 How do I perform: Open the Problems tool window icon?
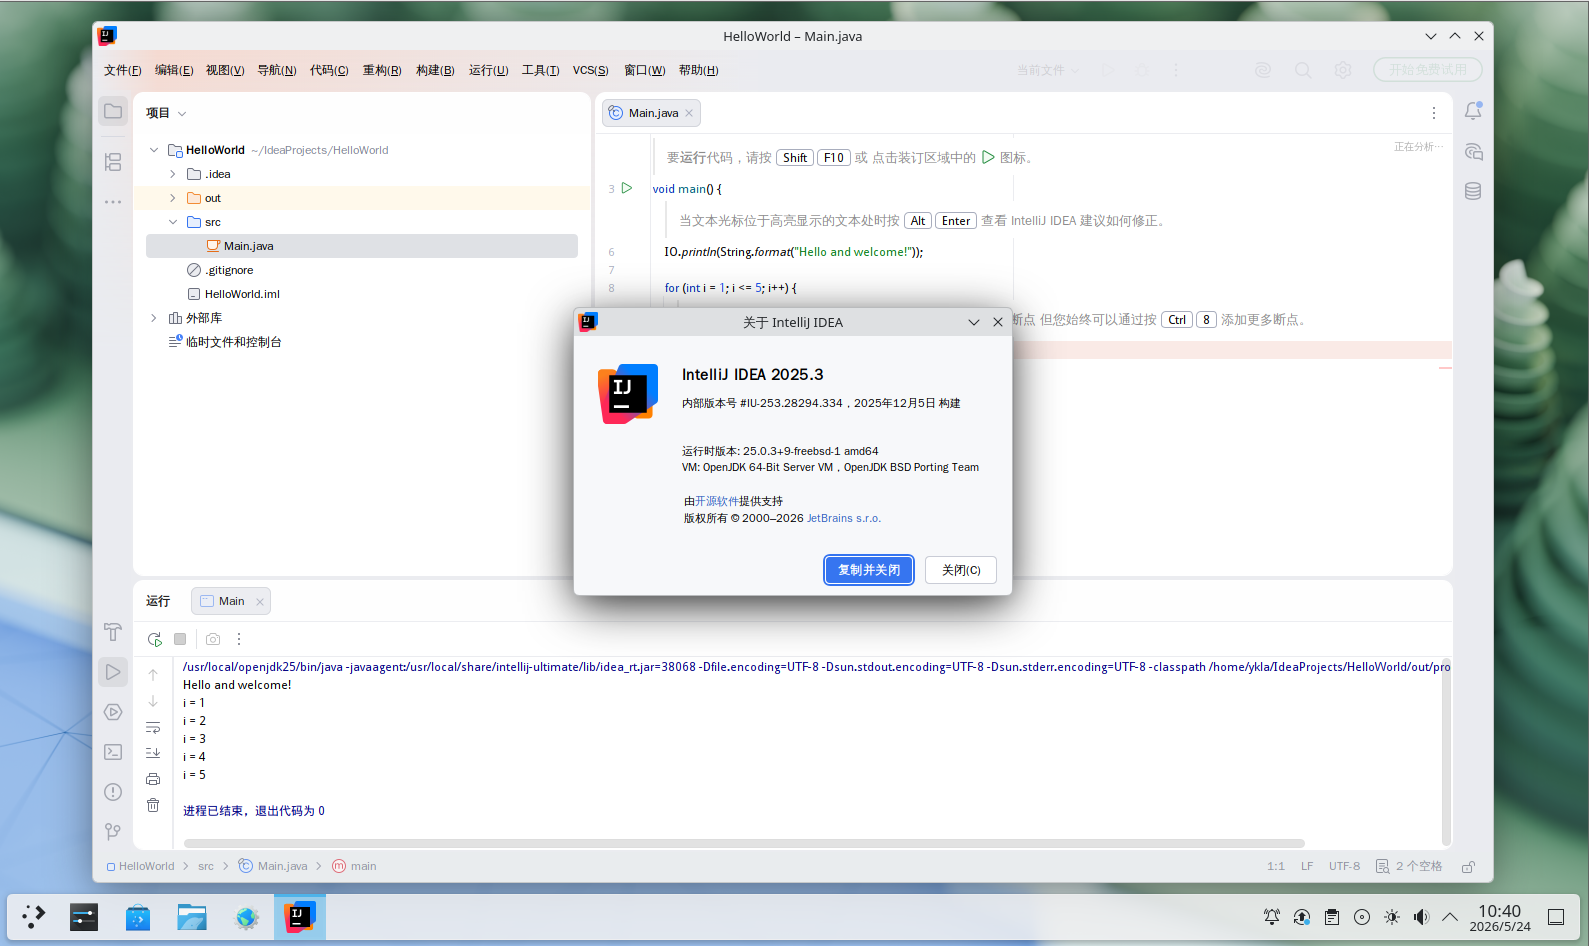click(x=113, y=792)
